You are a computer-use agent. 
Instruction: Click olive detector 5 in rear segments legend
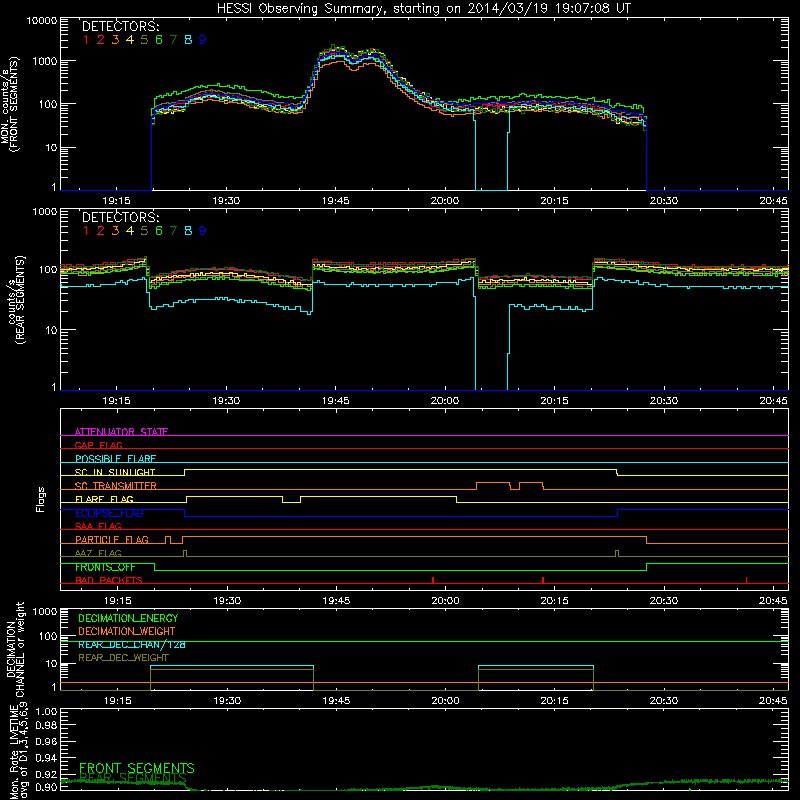[144, 231]
